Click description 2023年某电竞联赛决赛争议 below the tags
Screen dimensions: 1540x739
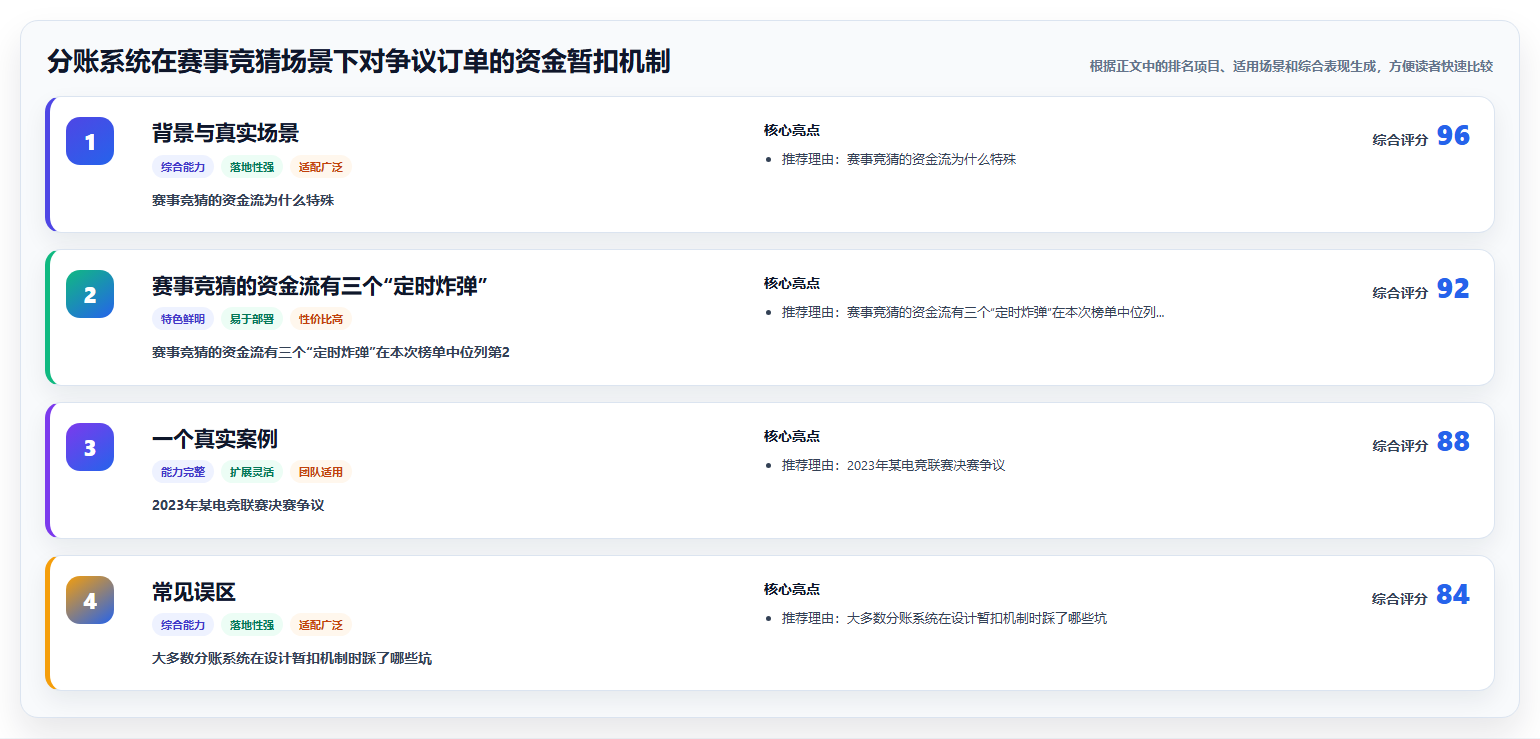click(x=238, y=505)
